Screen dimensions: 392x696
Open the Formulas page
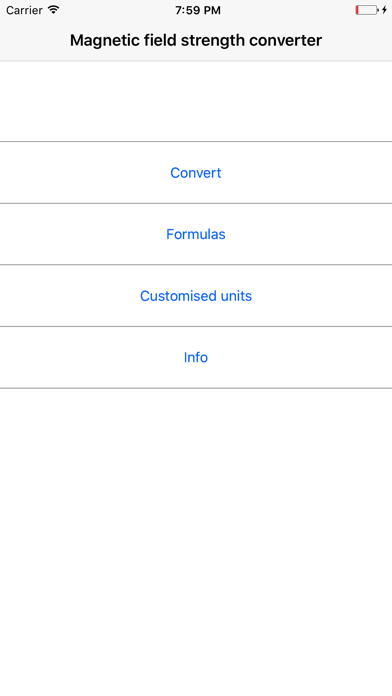196,234
